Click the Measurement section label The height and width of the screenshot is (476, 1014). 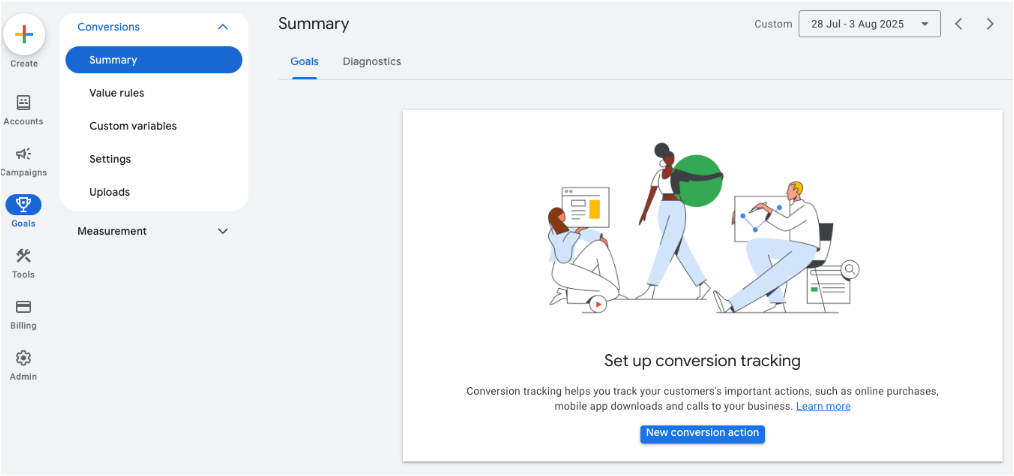point(112,231)
